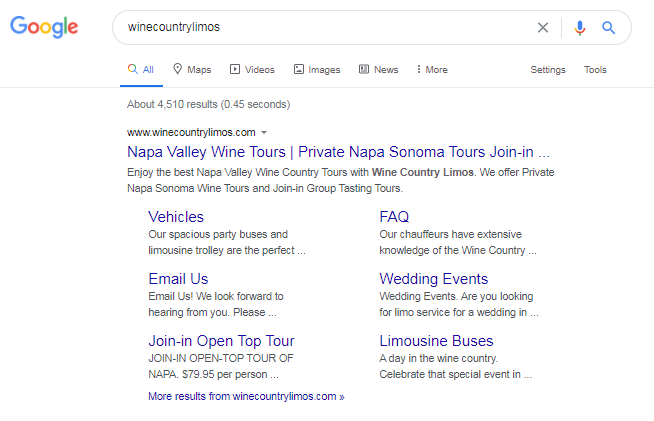Open the Vehicles sitelink
The height and width of the screenshot is (421, 654).
(x=175, y=216)
